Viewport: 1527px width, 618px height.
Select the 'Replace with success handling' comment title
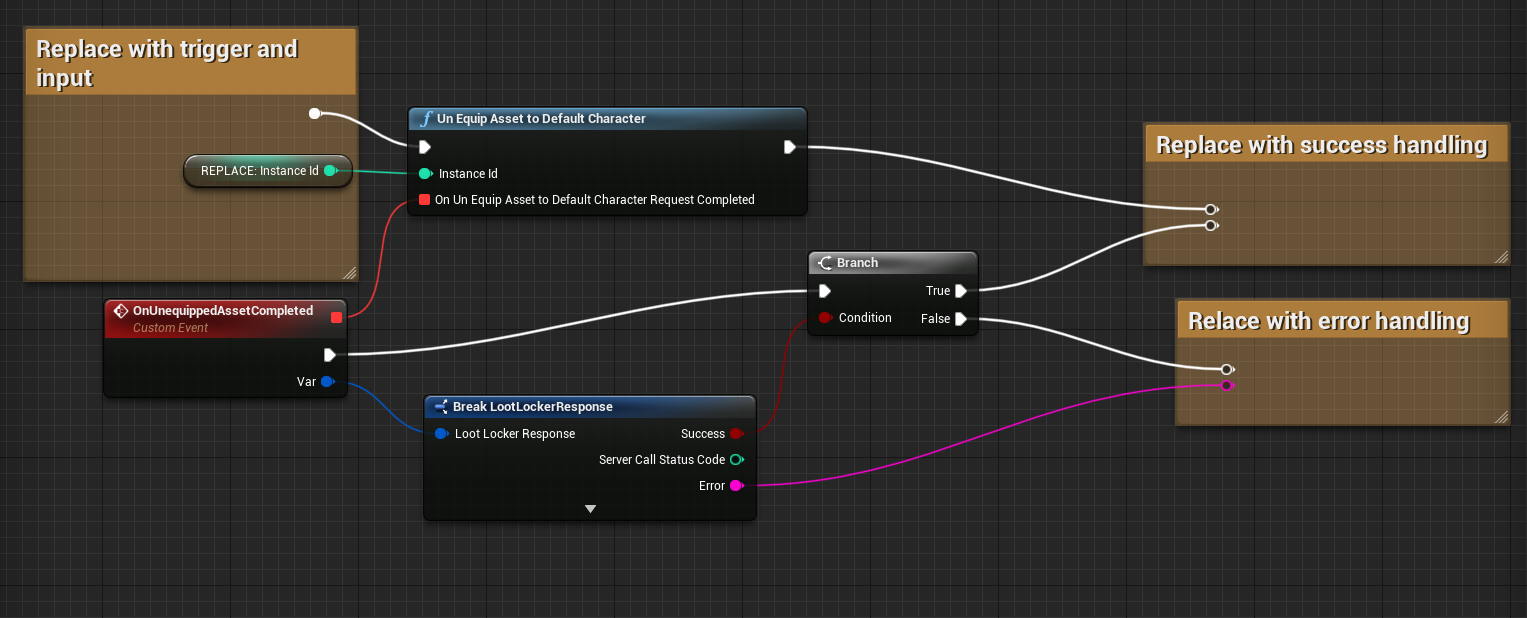(1322, 145)
